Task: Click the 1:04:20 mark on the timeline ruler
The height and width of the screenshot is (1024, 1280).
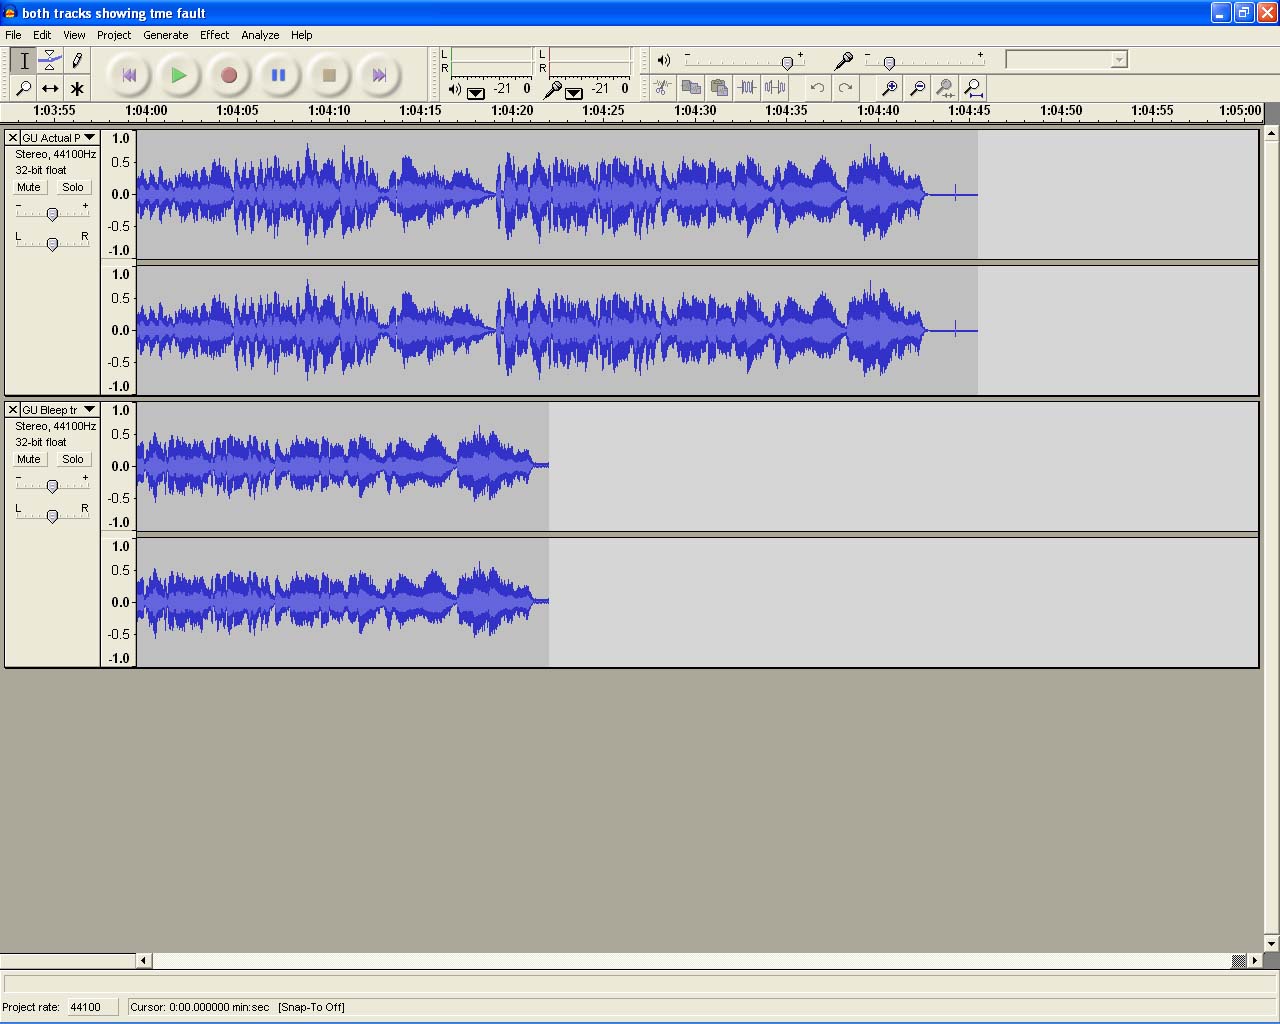Action: tap(512, 111)
